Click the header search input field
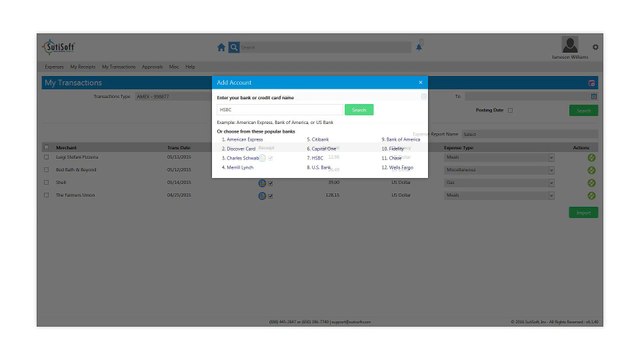The height and width of the screenshot is (360, 640). click(325, 47)
